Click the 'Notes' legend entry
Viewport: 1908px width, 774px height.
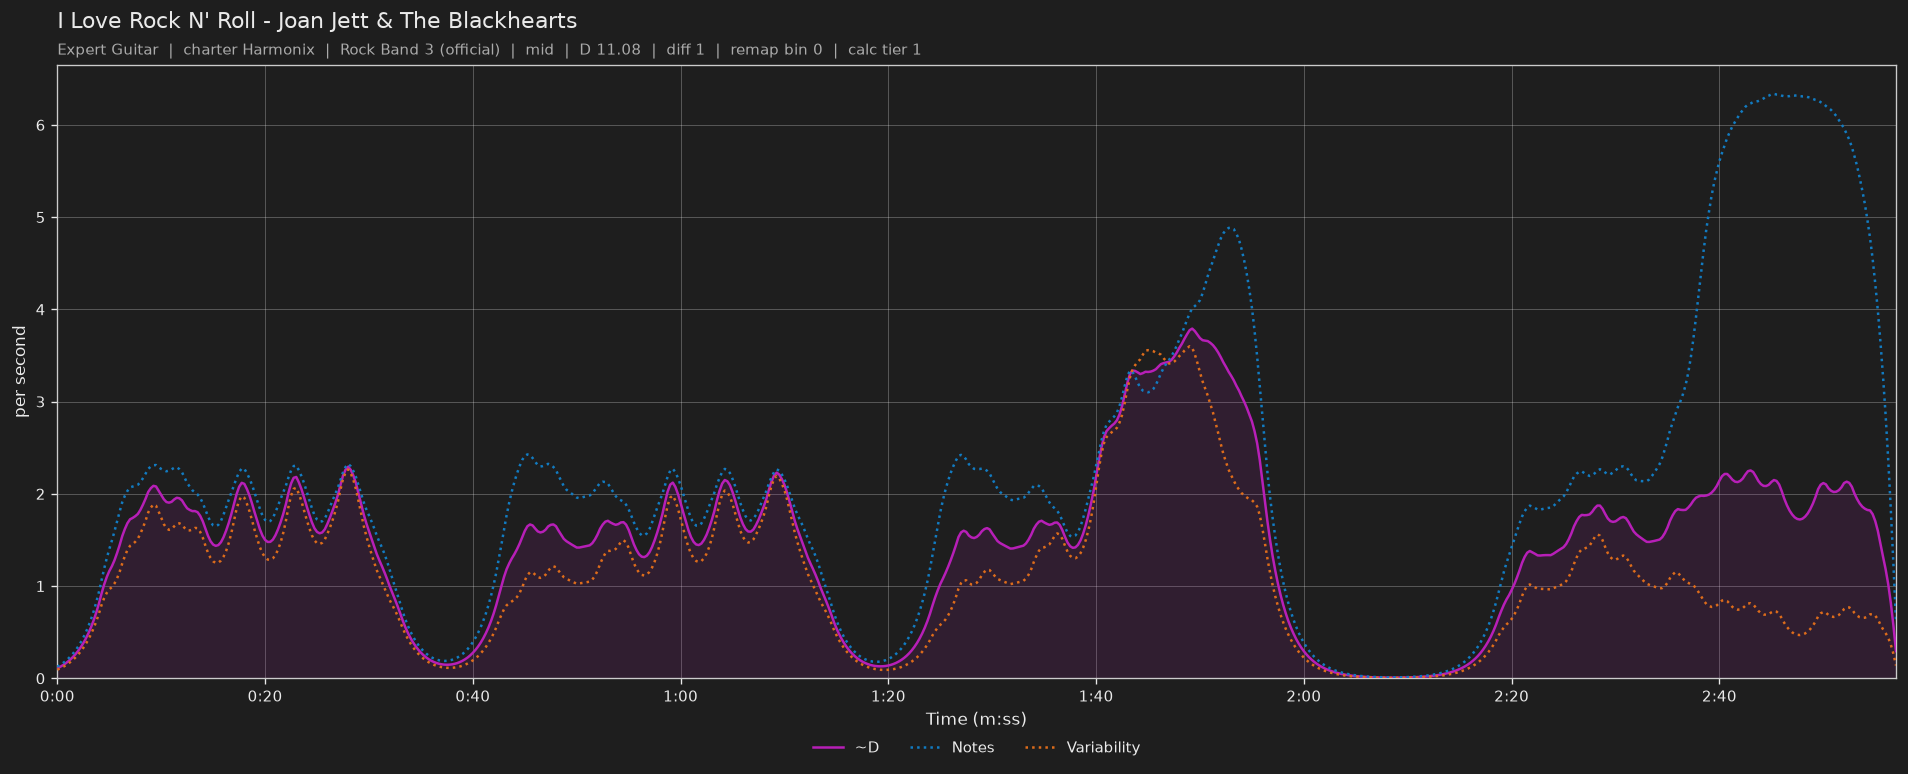tap(952, 748)
